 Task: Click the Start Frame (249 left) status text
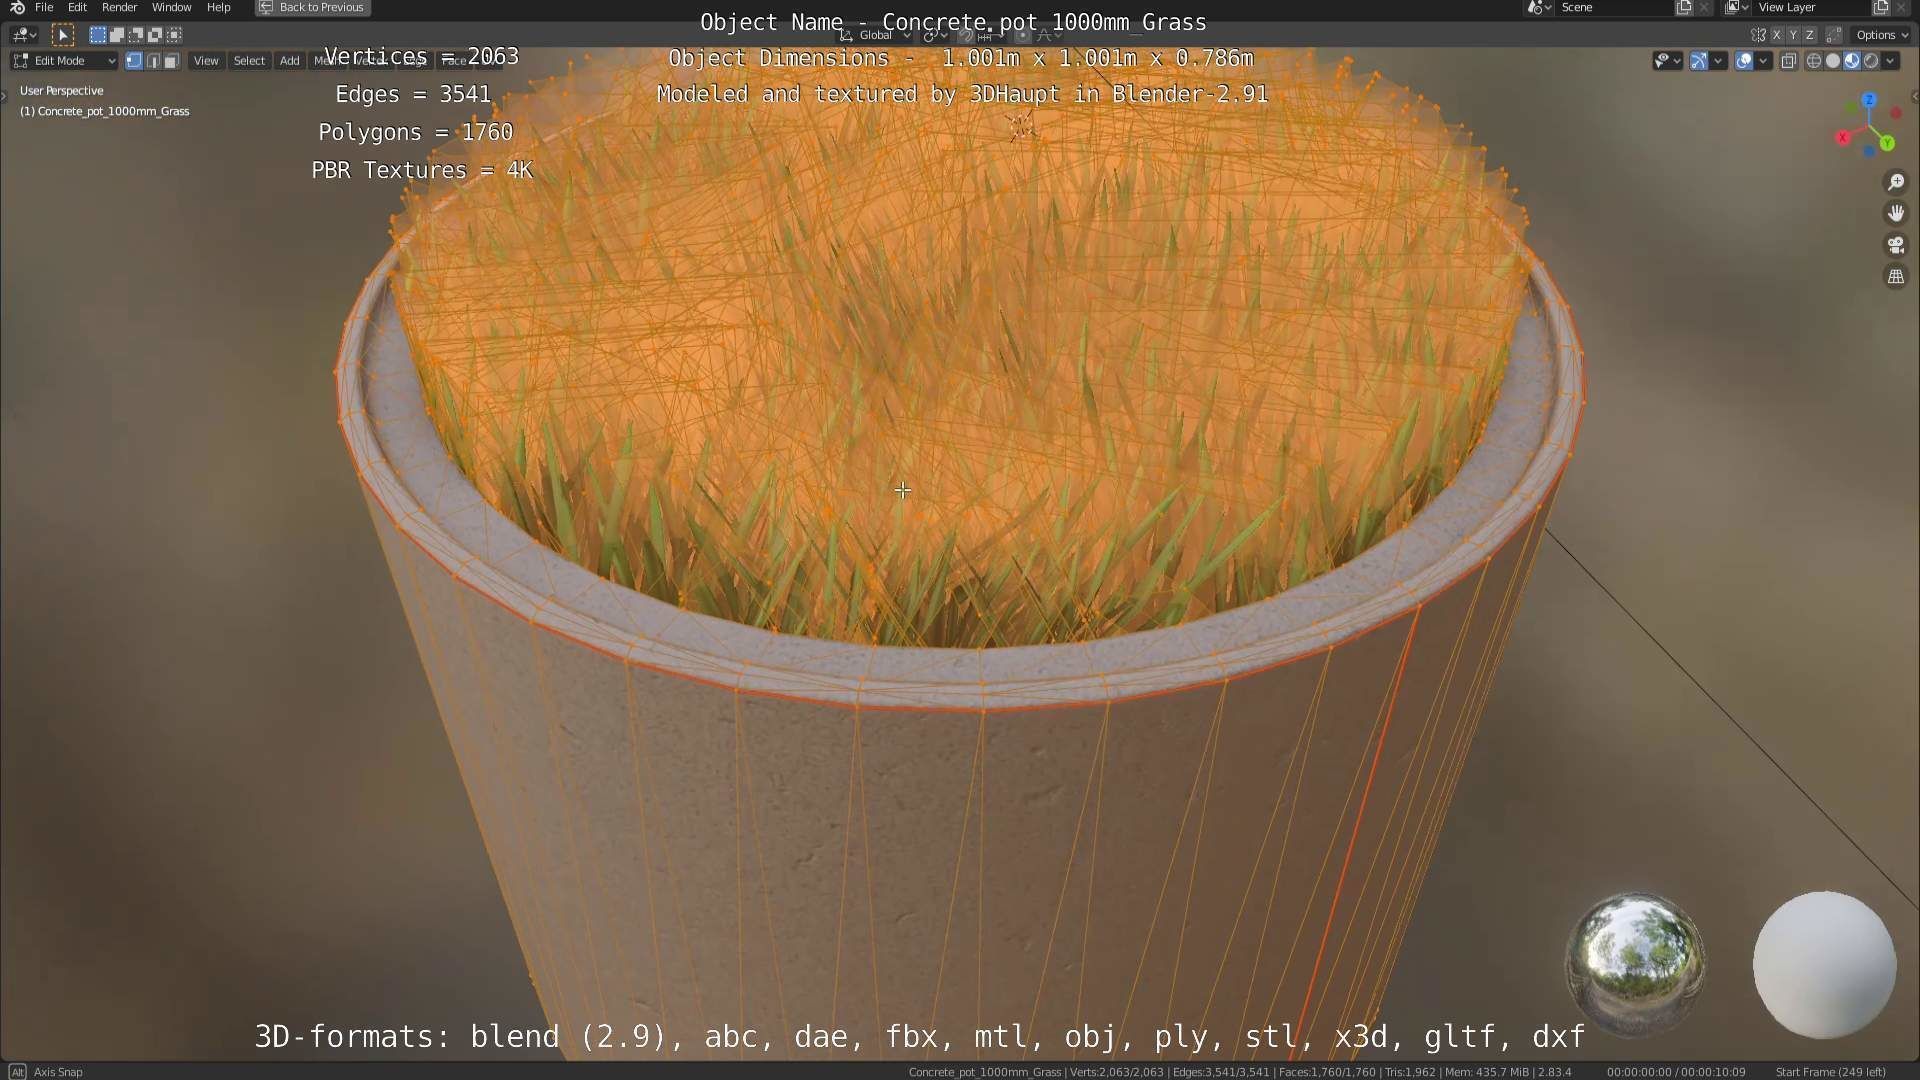(1830, 1072)
